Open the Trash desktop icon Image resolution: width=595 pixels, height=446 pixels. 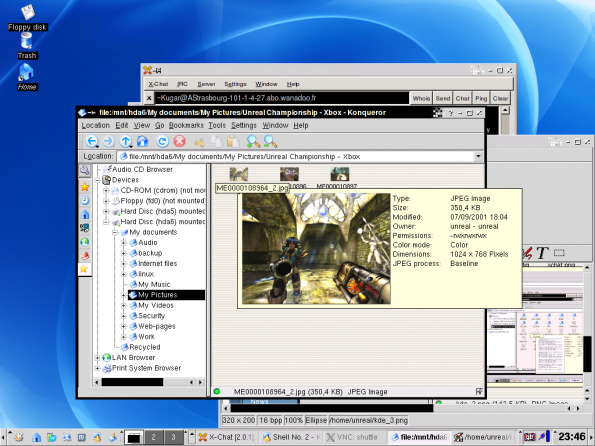(x=27, y=46)
